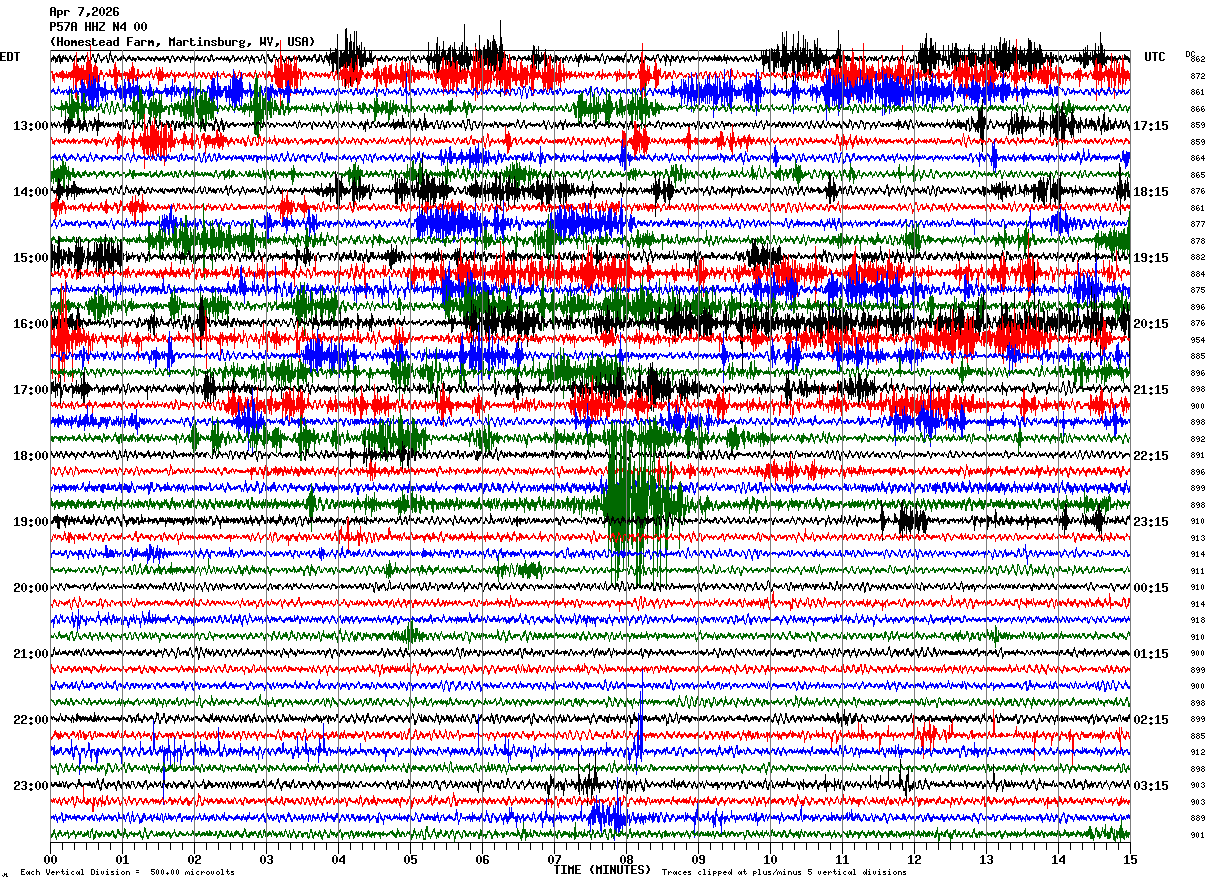The image size is (1210, 886).
Task: Click the x-axis minute tick label '08'
Action: pyautogui.click(x=626, y=858)
